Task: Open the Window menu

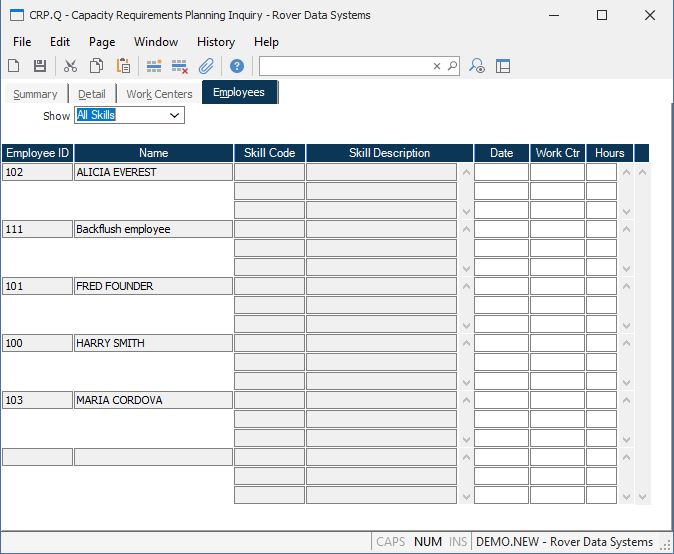Action: [x=156, y=42]
